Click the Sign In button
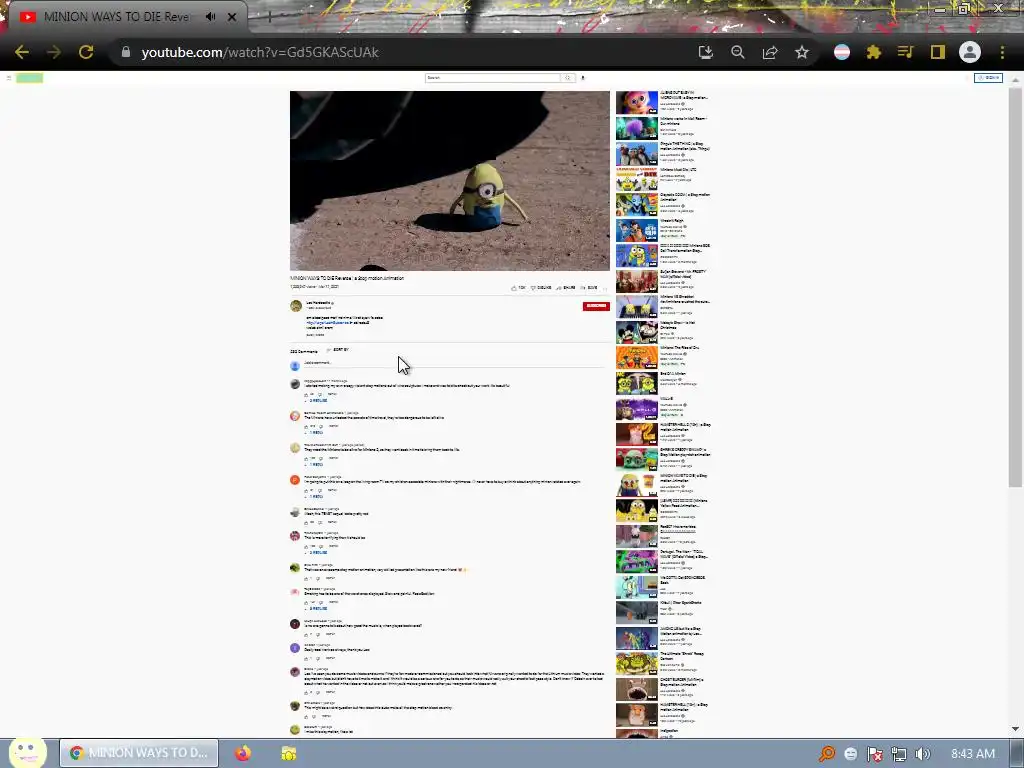The width and height of the screenshot is (1024, 768). [x=988, y=78]
